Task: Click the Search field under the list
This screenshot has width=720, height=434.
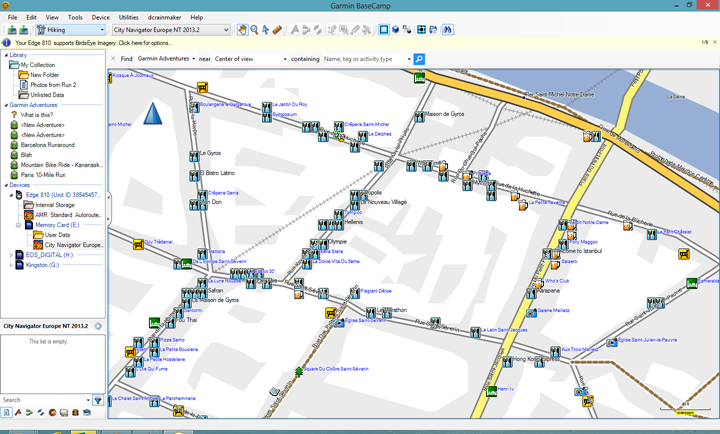Action: 43,400
